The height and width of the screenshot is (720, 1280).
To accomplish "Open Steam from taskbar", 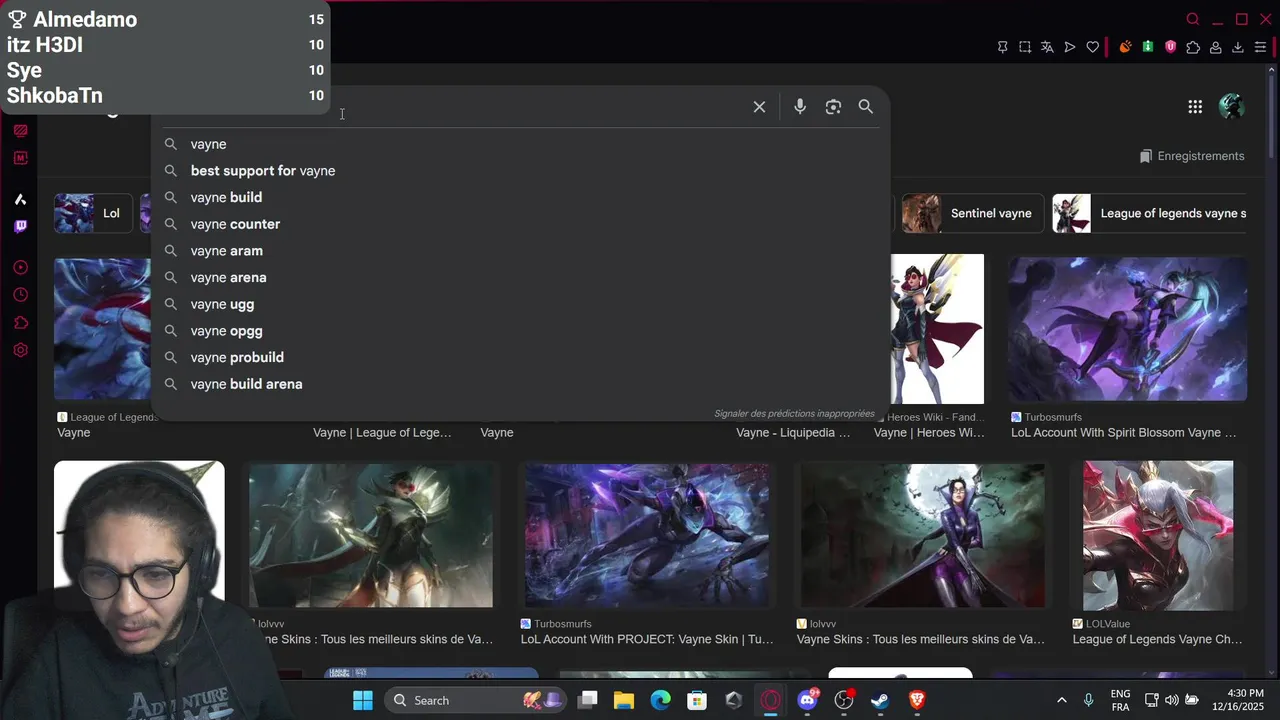I will (x=880, y=700).
